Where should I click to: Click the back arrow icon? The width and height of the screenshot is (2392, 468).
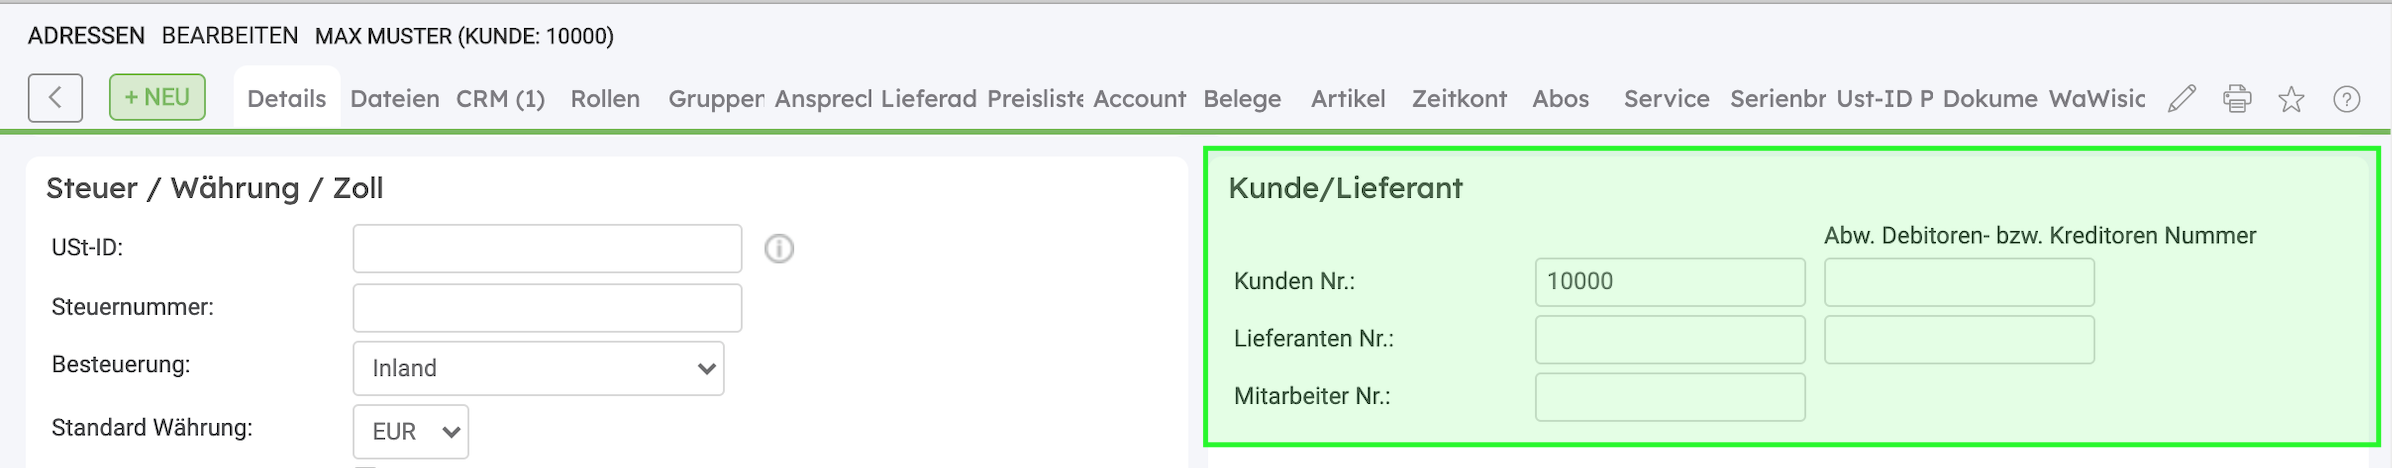pos(55,98)
